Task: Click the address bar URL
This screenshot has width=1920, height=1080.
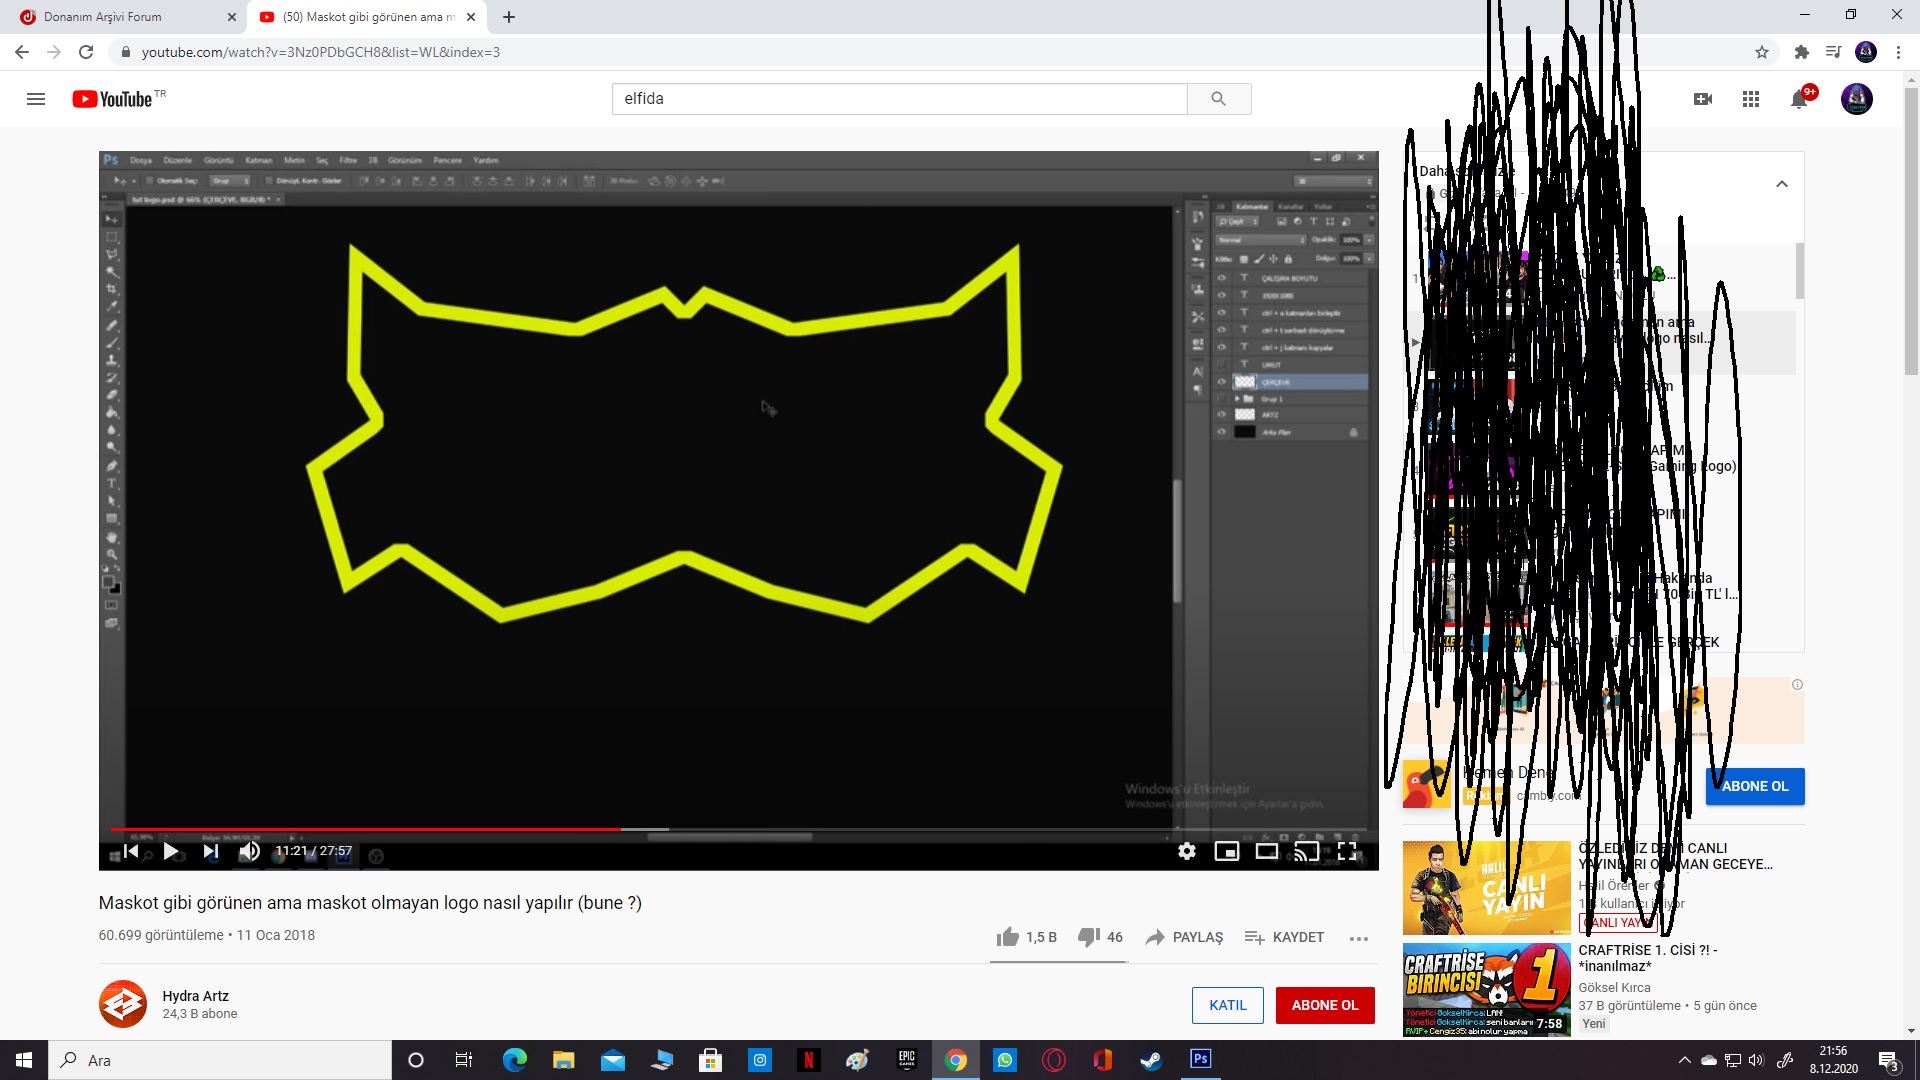Action: (320, 52)
